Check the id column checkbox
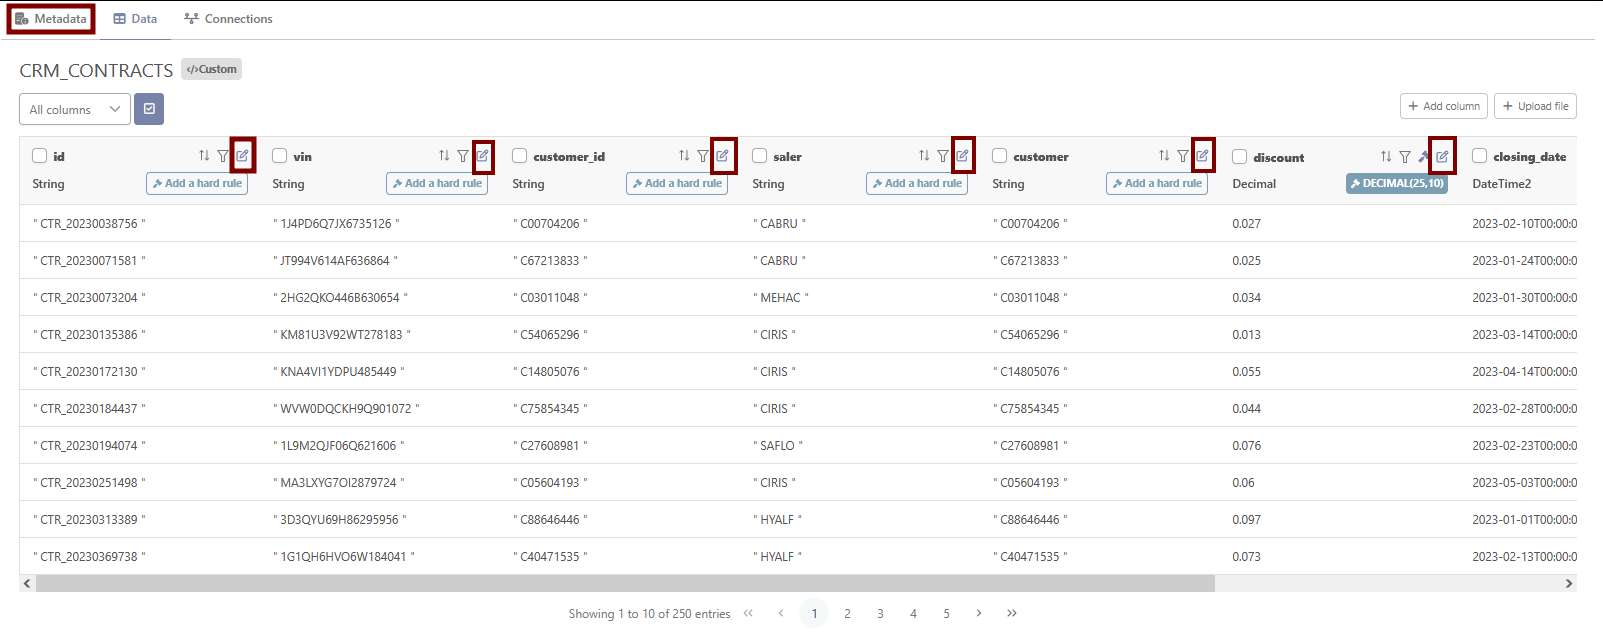This screenshot has height=635, width=1603. point(40,156)
